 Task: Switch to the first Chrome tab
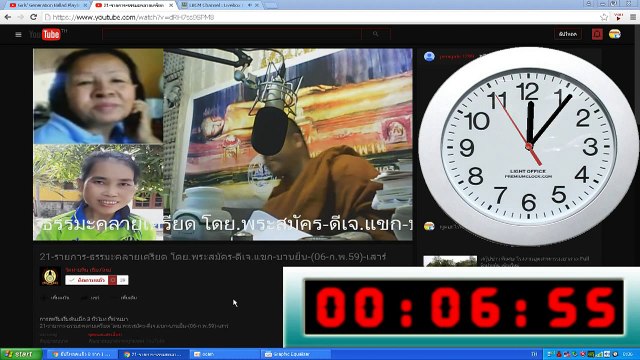[x=47, y=5]
